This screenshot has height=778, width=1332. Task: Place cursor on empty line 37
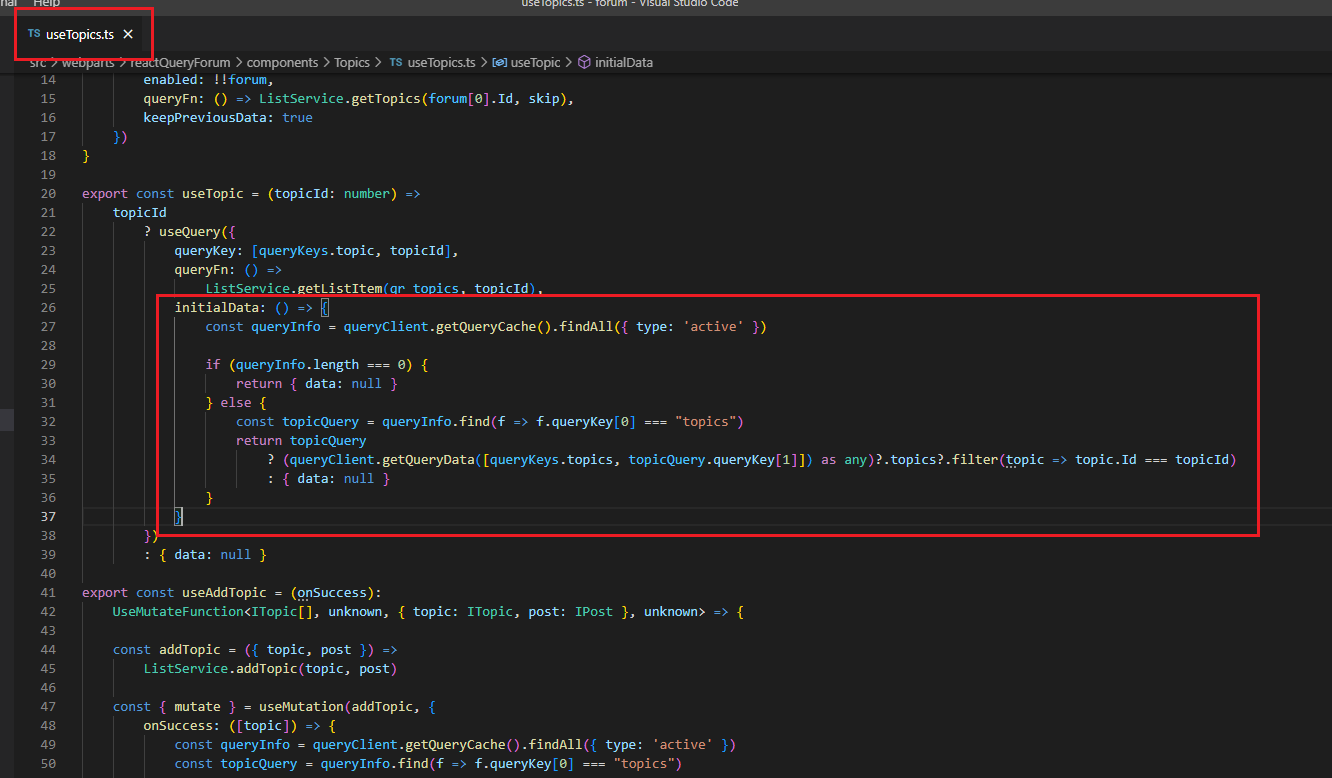[x=400, y=516]
